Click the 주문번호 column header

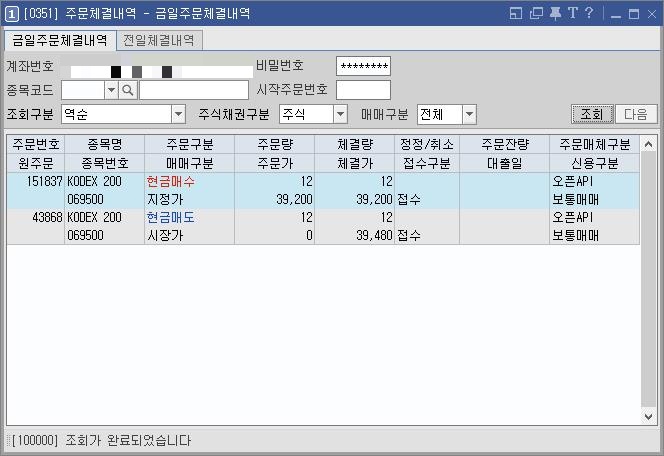[36, 144]
